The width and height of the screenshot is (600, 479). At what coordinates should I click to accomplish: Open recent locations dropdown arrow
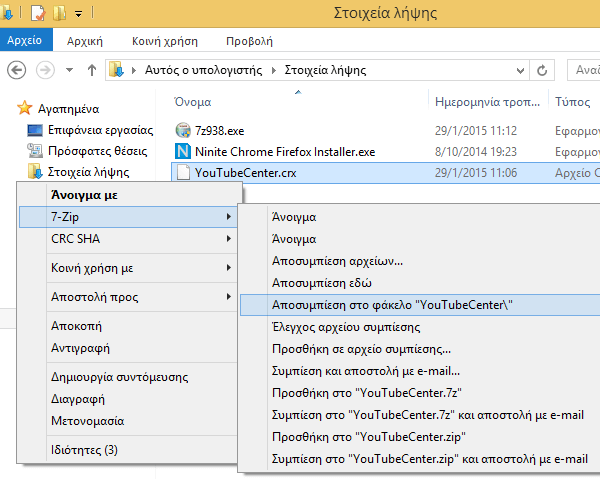(69, 70)
